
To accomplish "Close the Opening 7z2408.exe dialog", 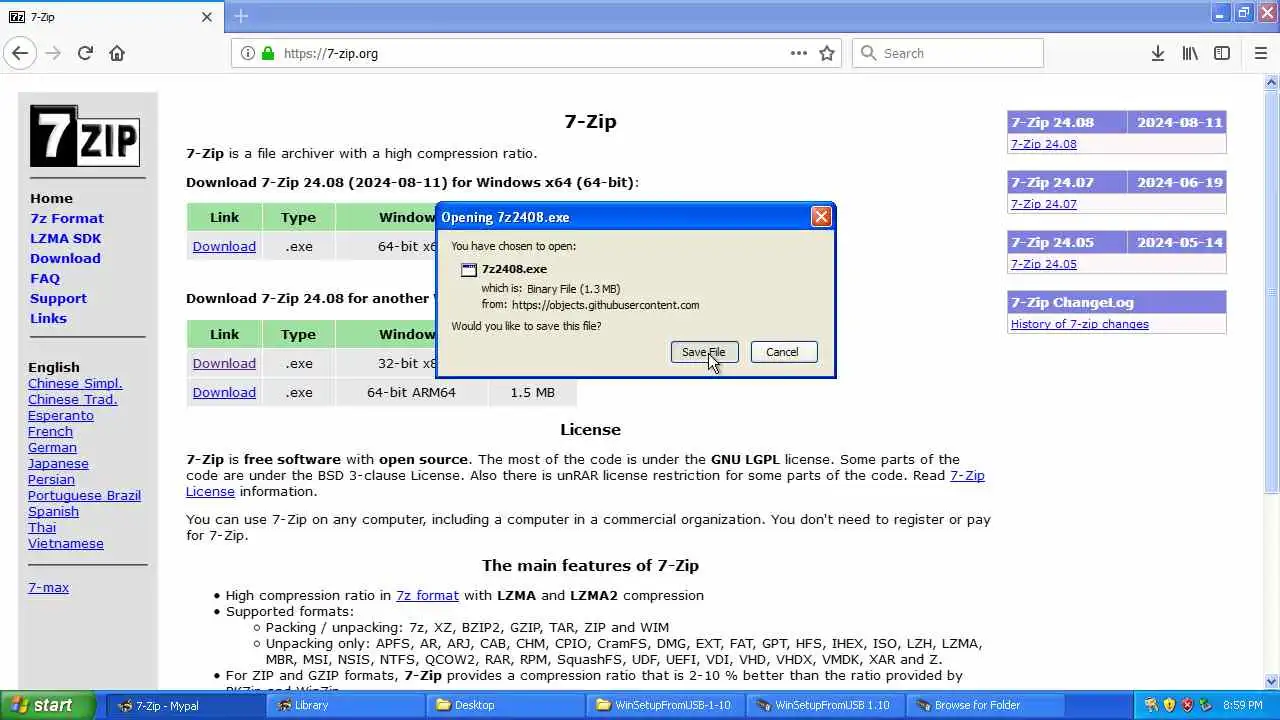I will (821, 216).
